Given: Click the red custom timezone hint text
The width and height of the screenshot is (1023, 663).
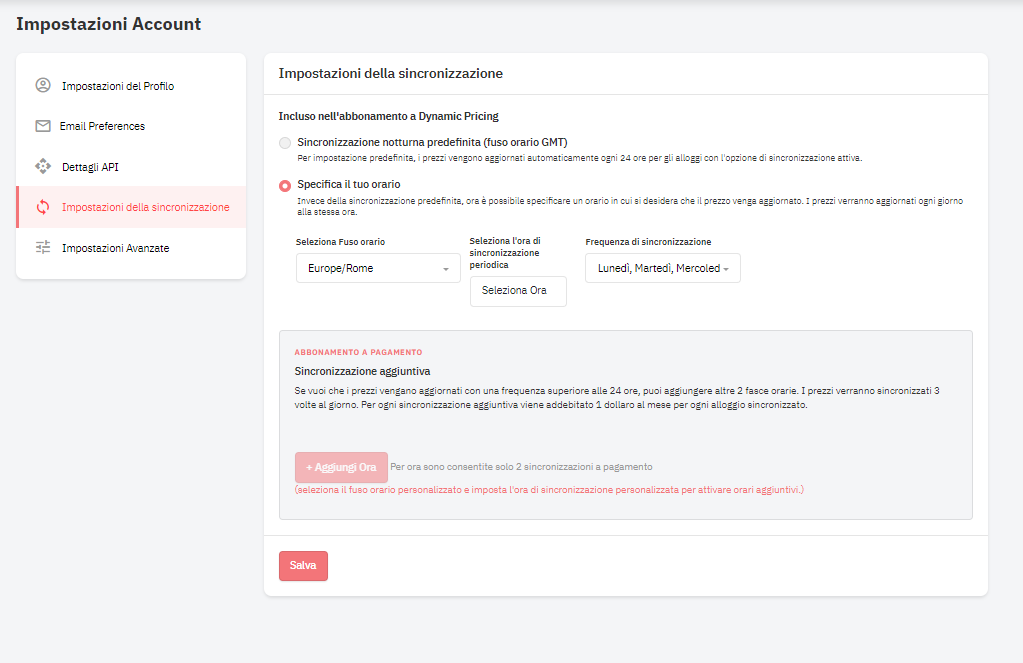Looking at the screenshot, I should click(x=549, y=490).
